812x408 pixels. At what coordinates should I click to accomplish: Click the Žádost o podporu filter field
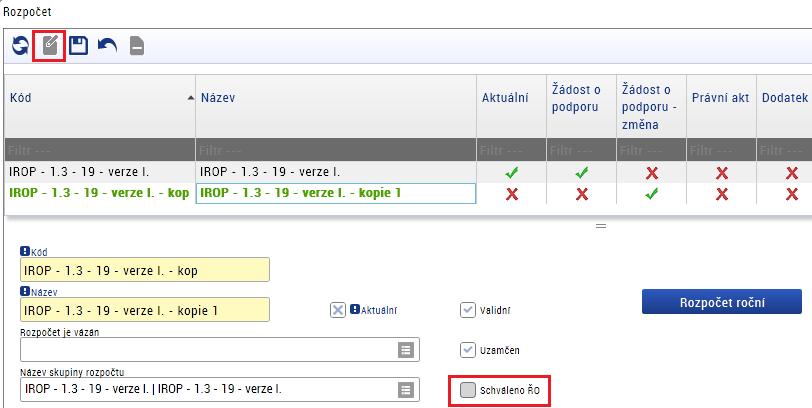click(582, 150)
